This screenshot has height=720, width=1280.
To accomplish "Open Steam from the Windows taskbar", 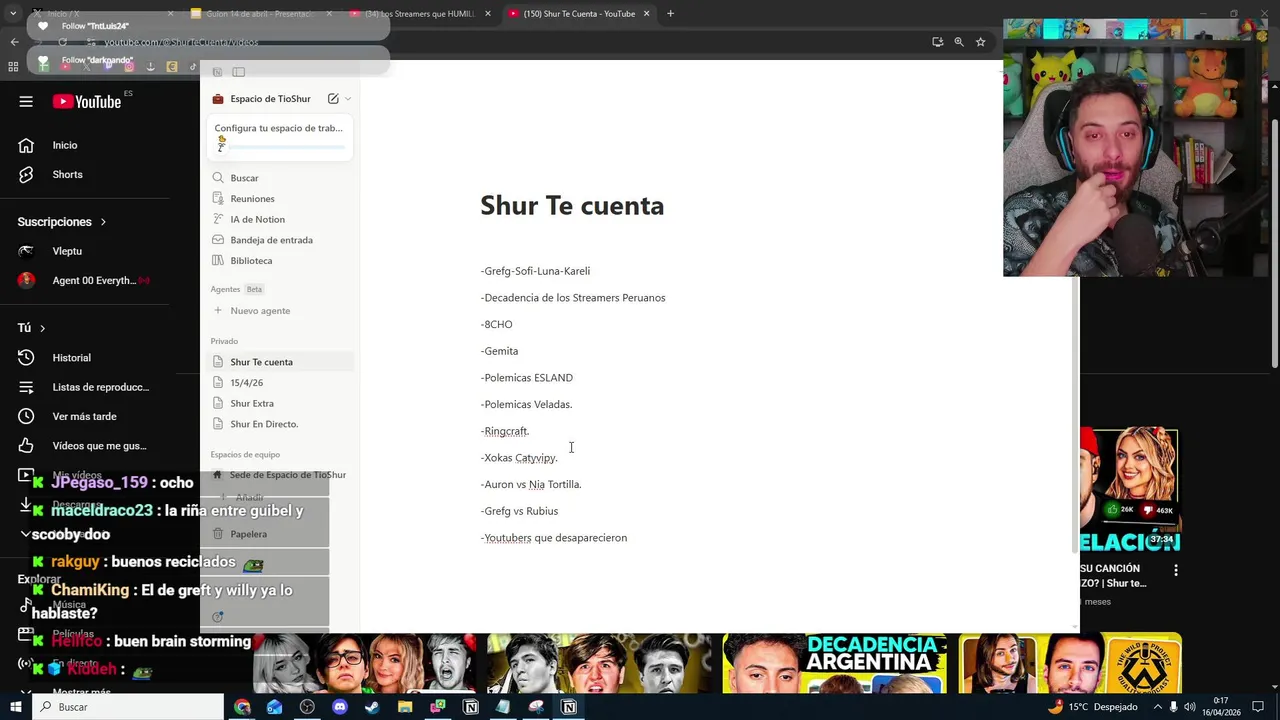I will (x=372, y=707).
